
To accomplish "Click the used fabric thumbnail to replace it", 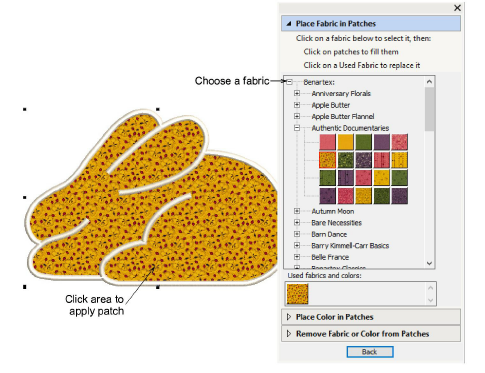I will point(297,294).
